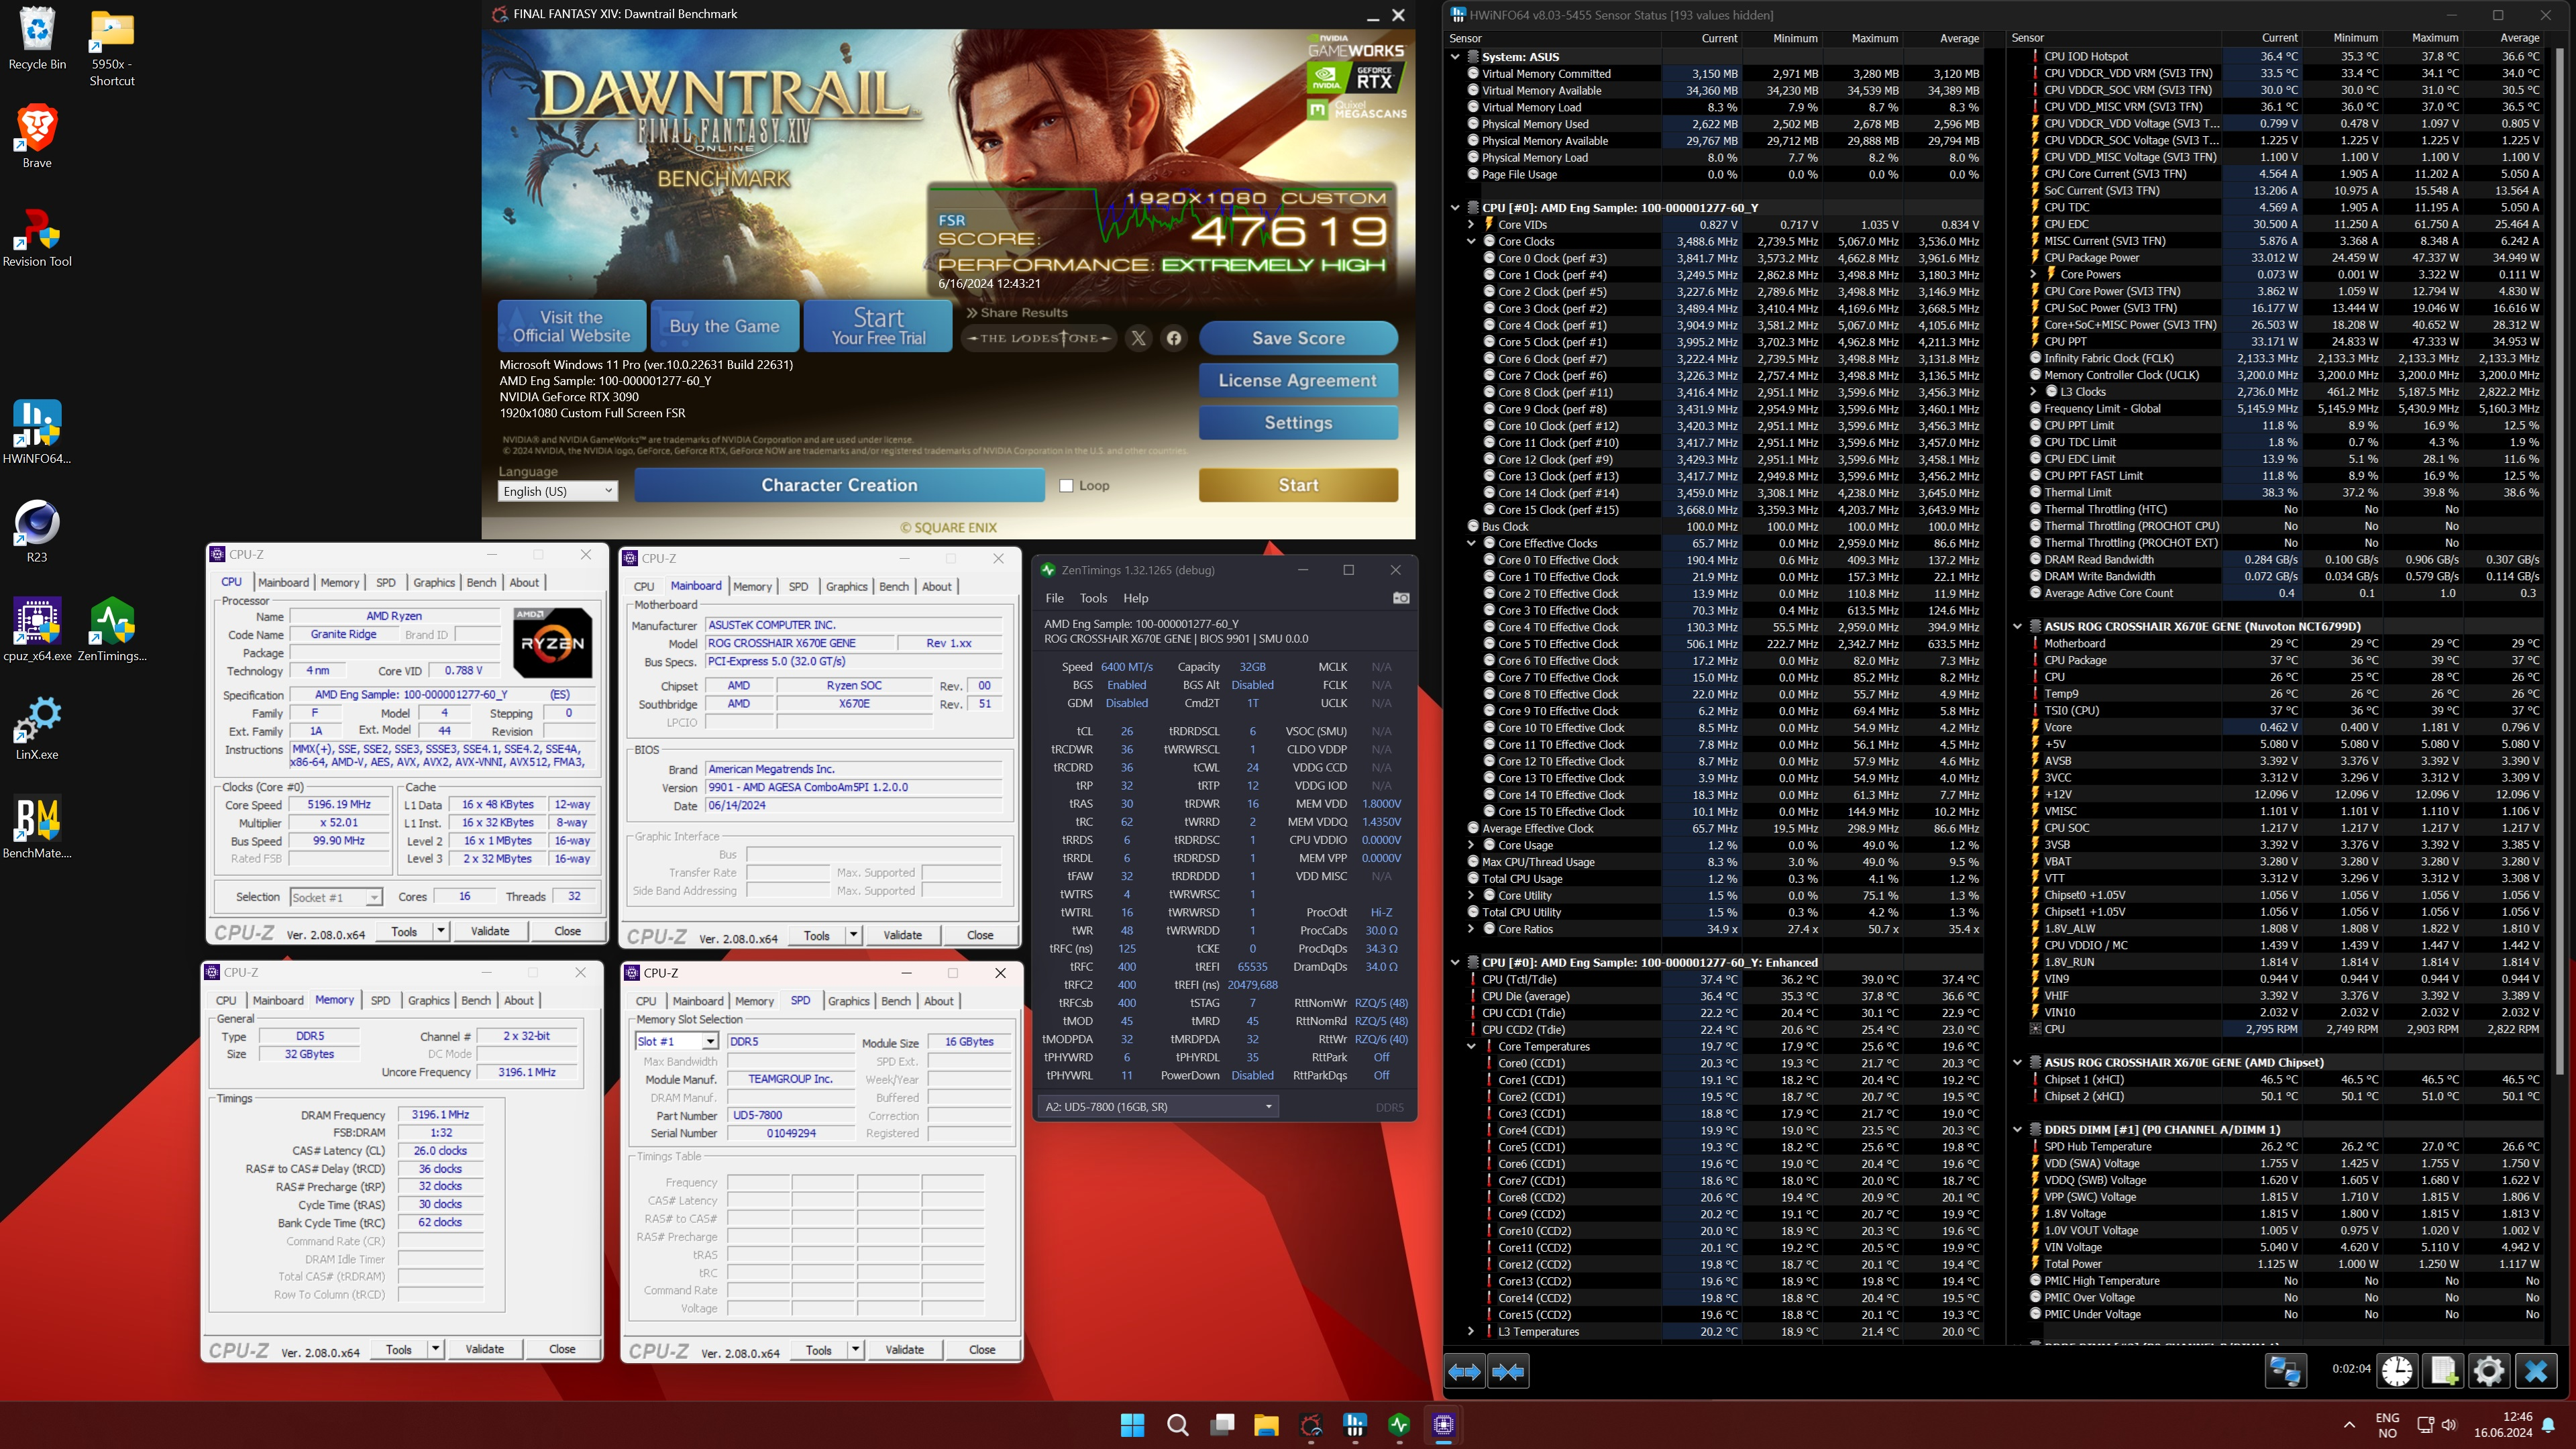
Task: Collapse Core Clocks sensor node
Action: click(1471, 241)
